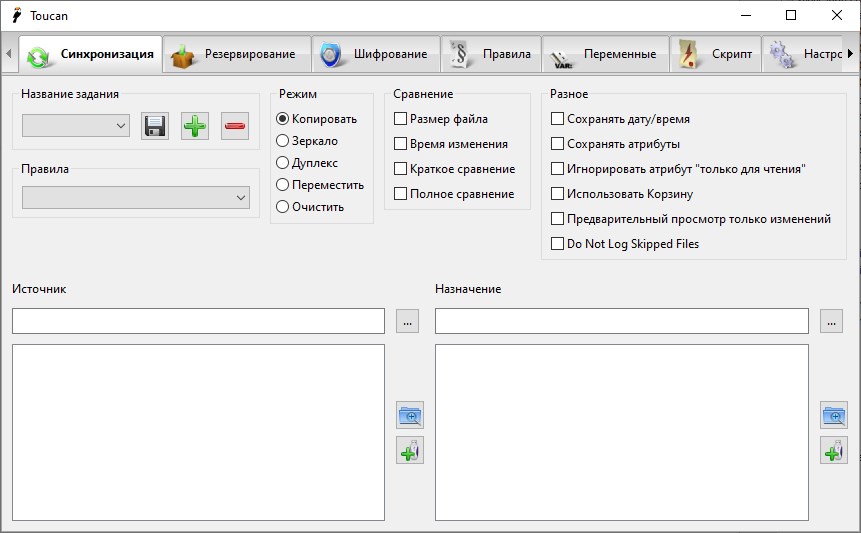Click the source add-variable plus icon
This screenshot has width=861, height=533.
pos(410,450)
